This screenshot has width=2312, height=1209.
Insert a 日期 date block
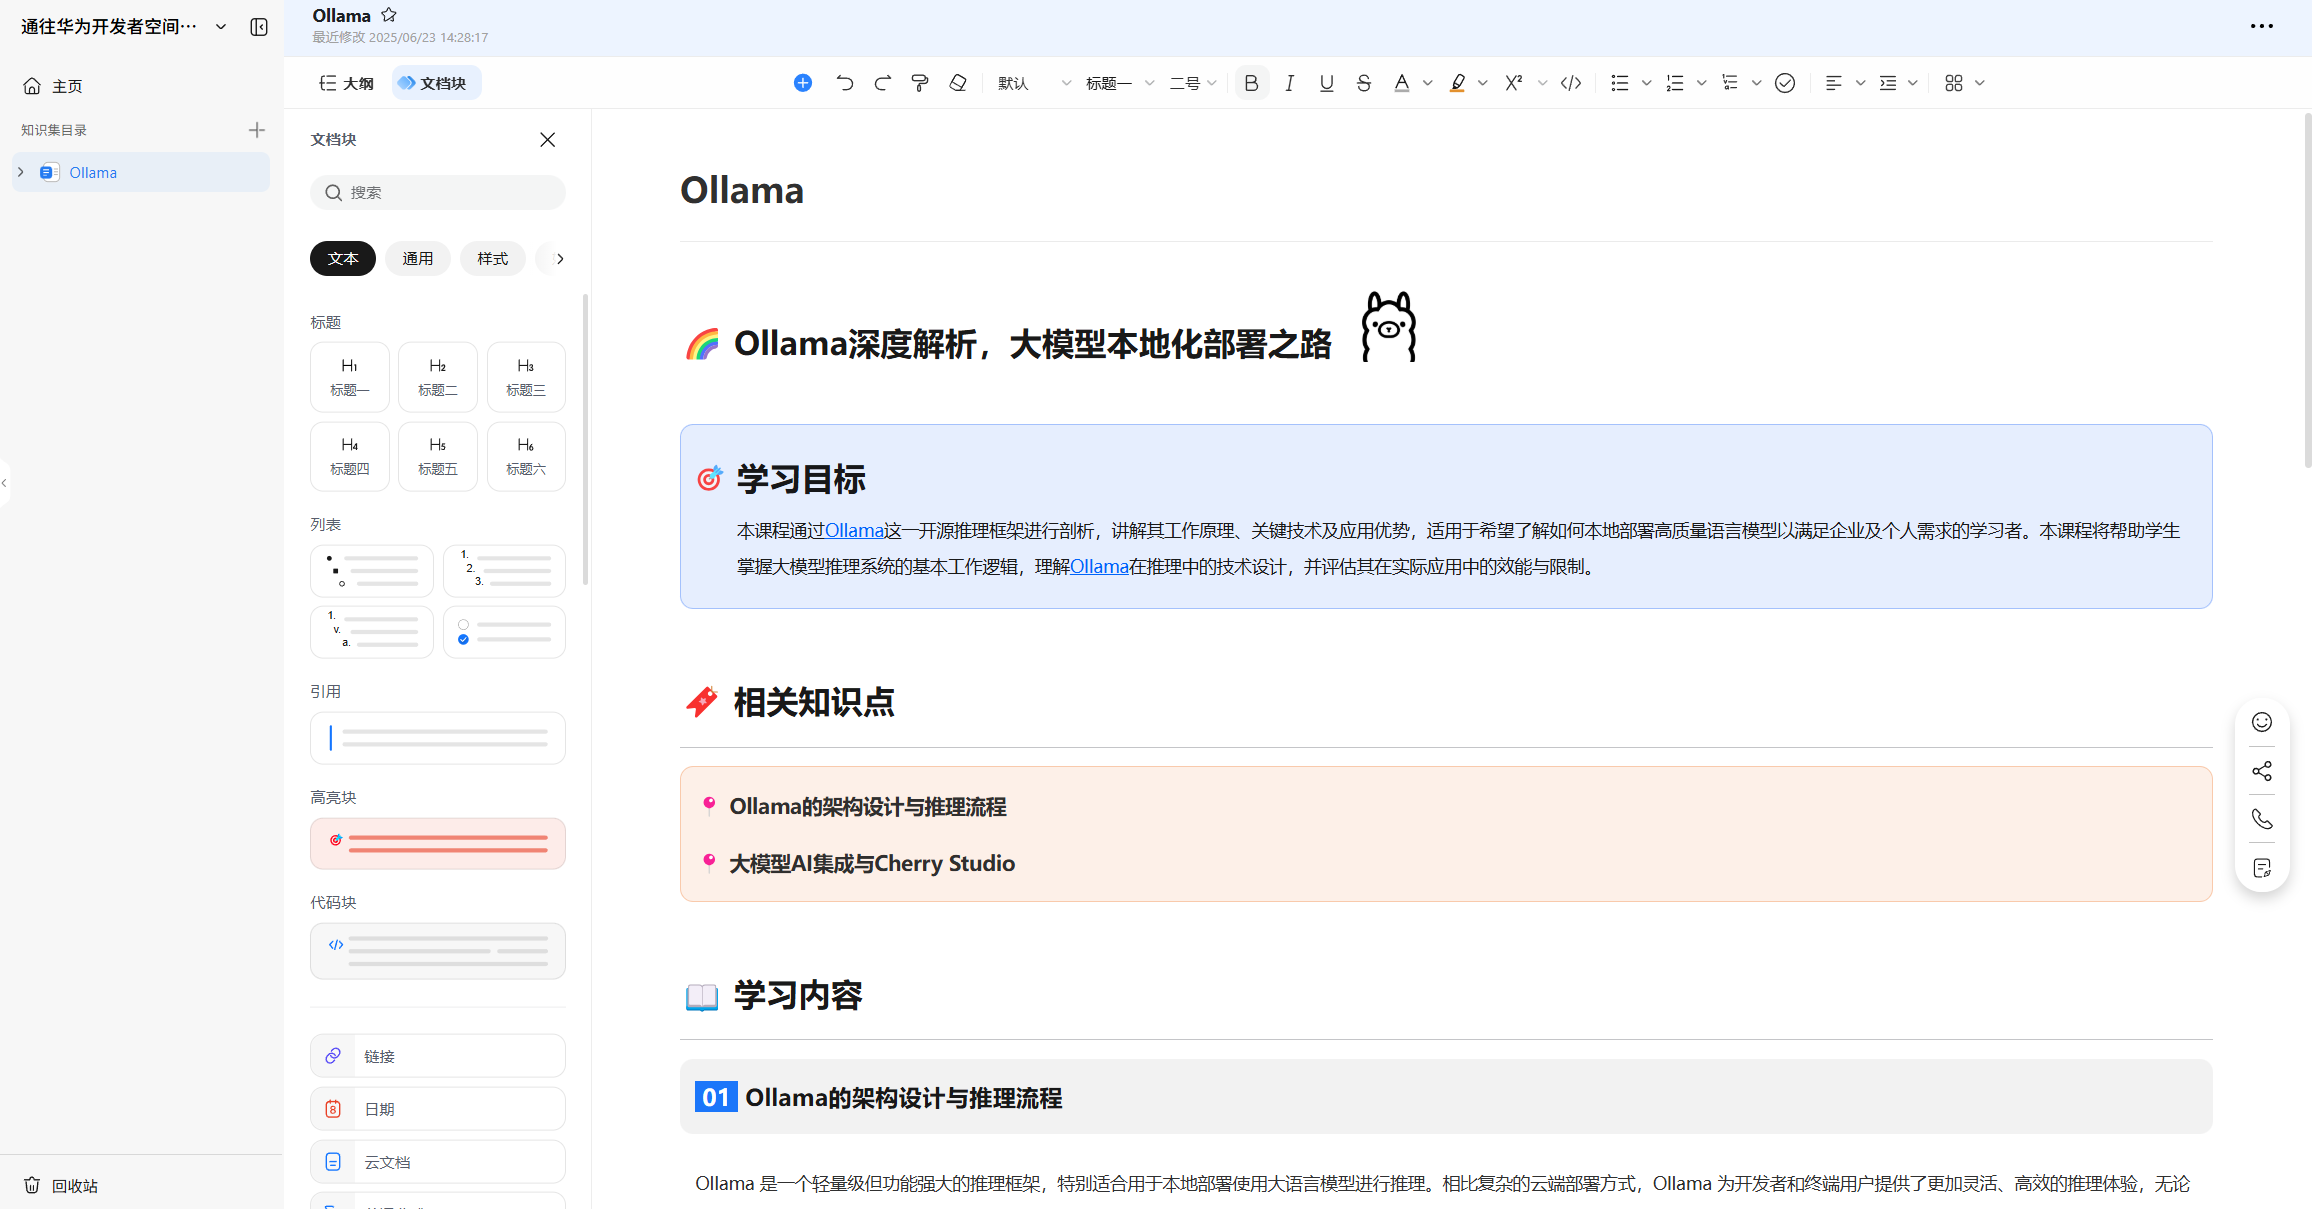(438, 1109)
